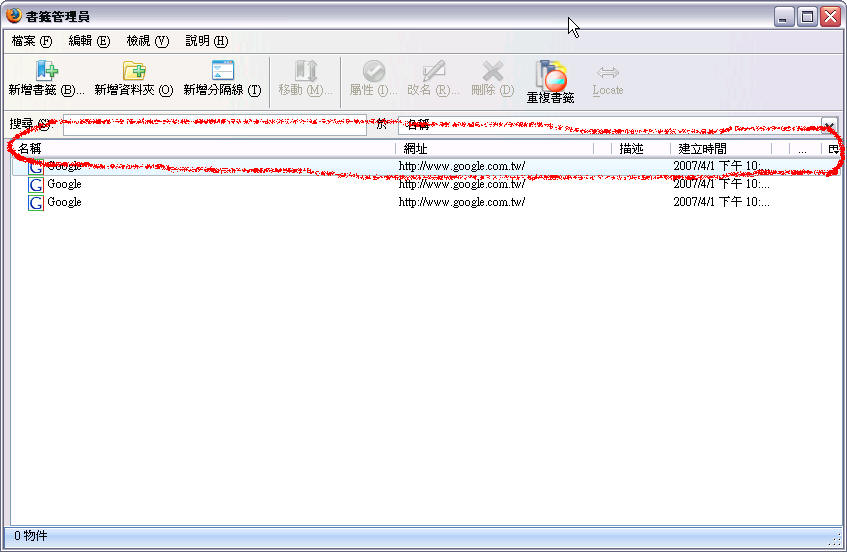This screenshot has width=847, height=552.
Task: Click the third row's creation time 2007/4/1
Action: (721, 202)
